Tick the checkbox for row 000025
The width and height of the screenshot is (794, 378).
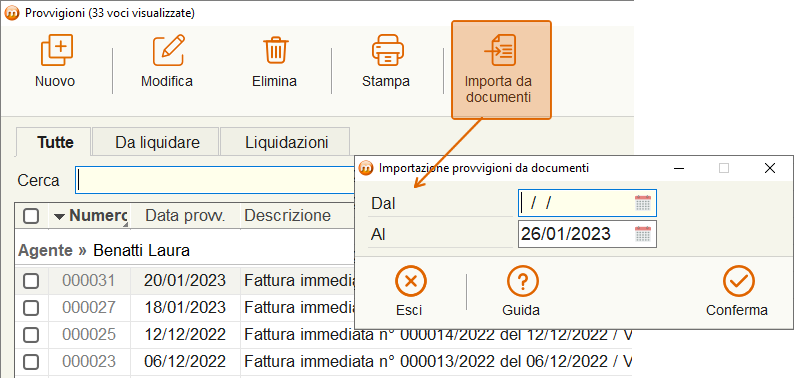(31, 335)
